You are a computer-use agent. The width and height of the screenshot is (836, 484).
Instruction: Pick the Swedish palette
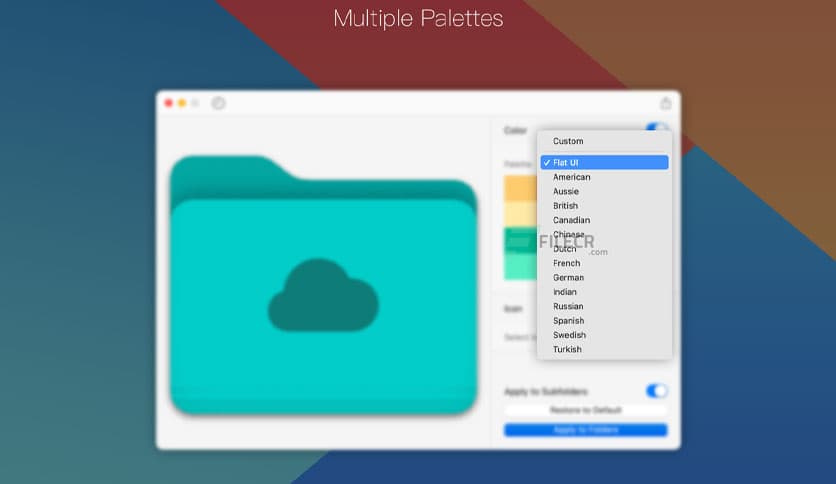604,335
